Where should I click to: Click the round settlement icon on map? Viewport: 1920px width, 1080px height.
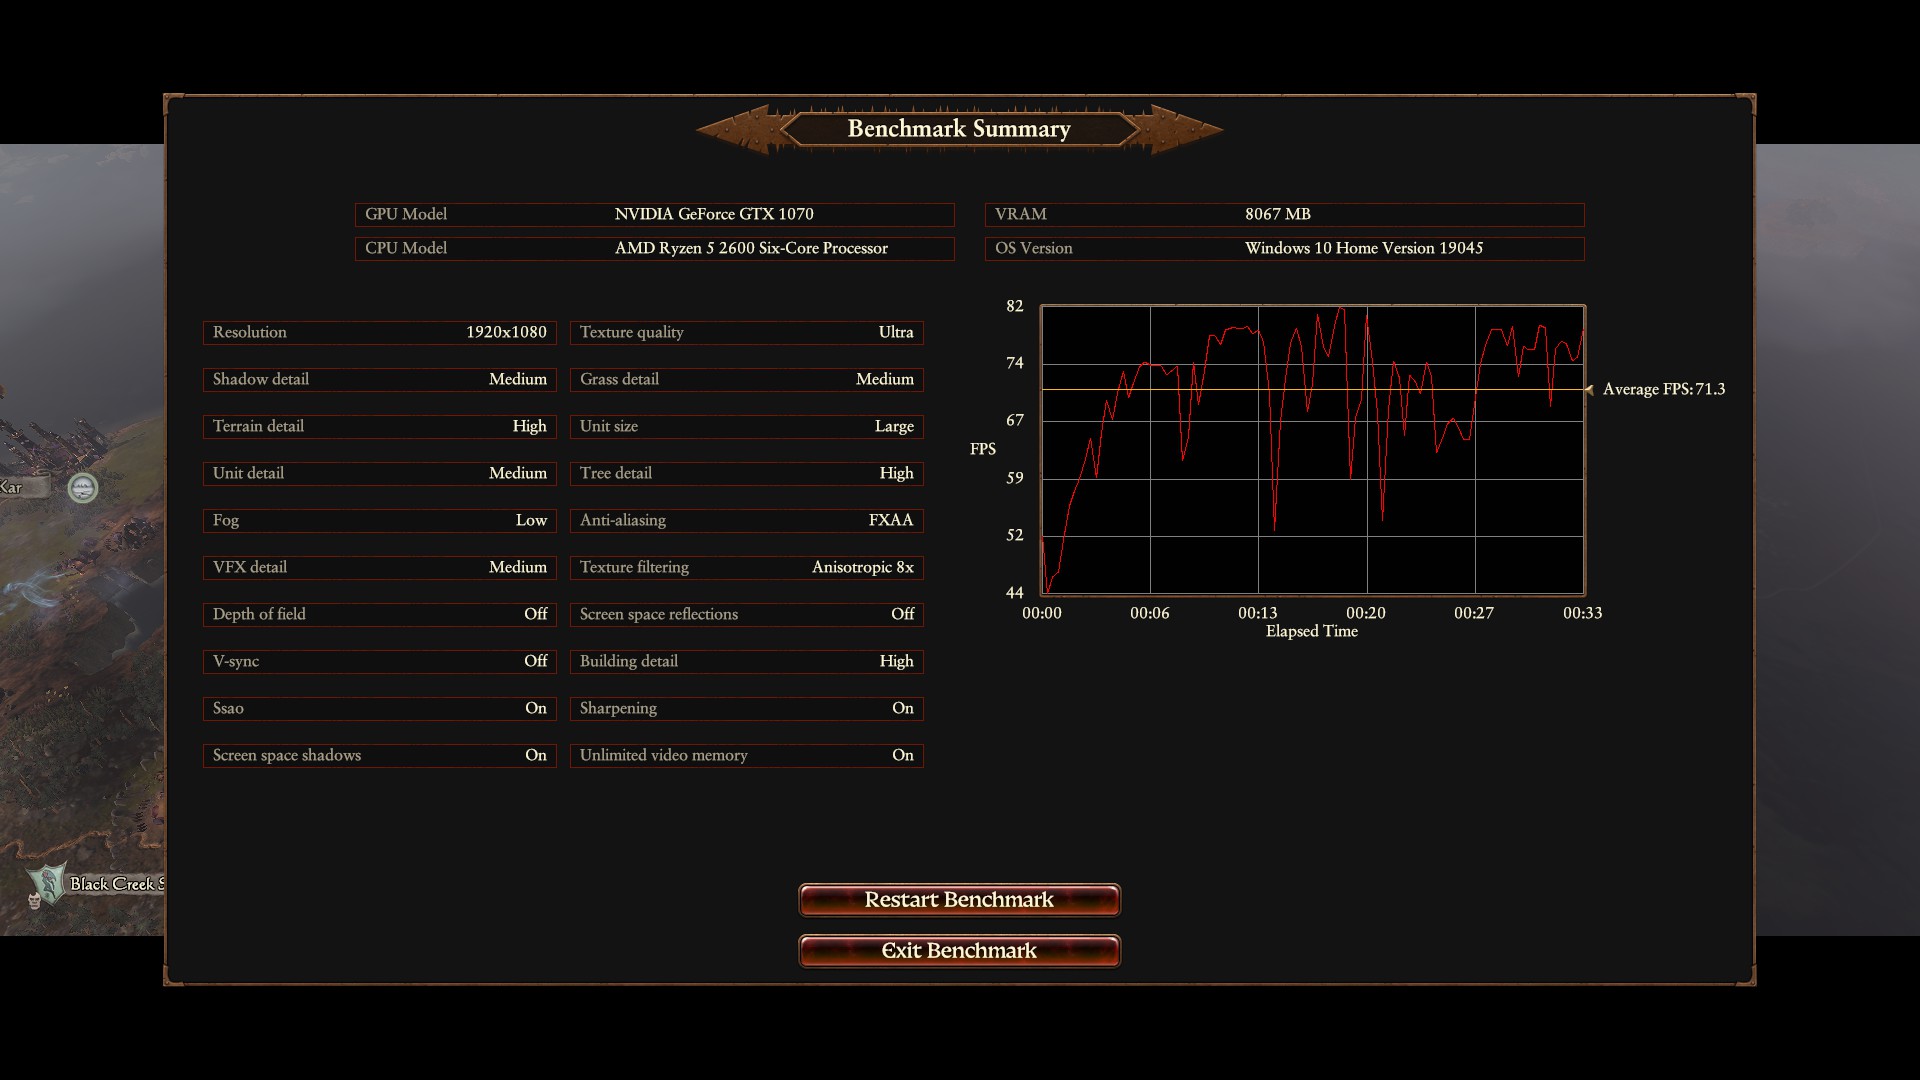coord(83,488)
